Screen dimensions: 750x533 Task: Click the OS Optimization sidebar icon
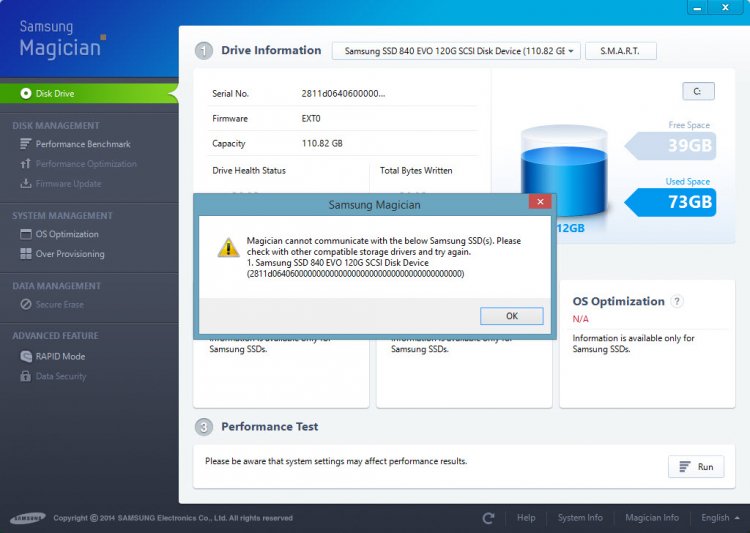[x=26, y=234]
